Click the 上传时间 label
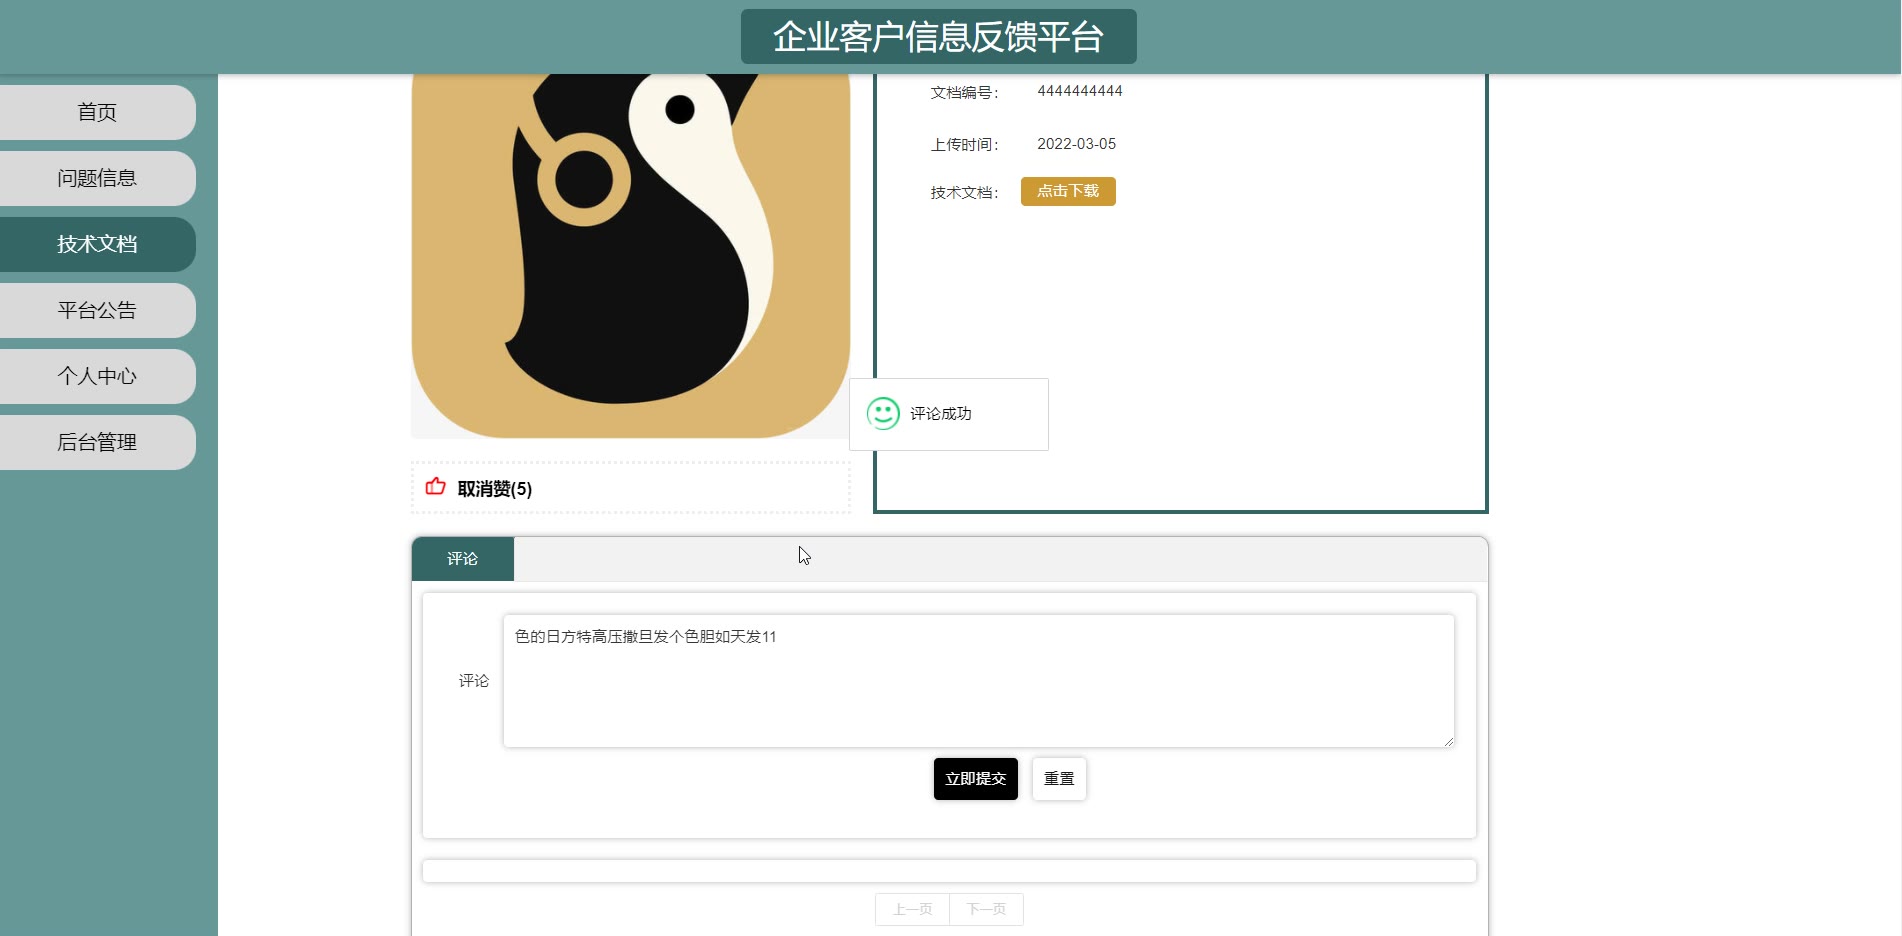The image size is (1902, 936). coord(964,144)
